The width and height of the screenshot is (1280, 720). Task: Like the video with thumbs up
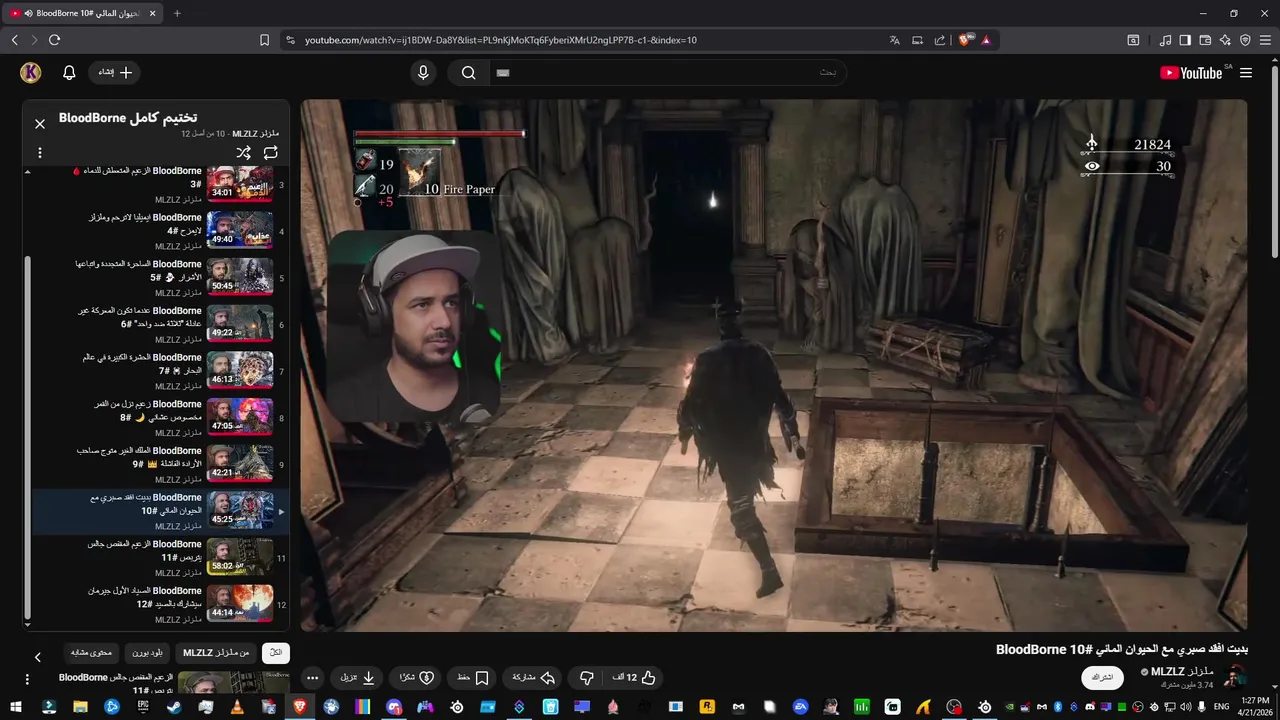coord(634,677)
